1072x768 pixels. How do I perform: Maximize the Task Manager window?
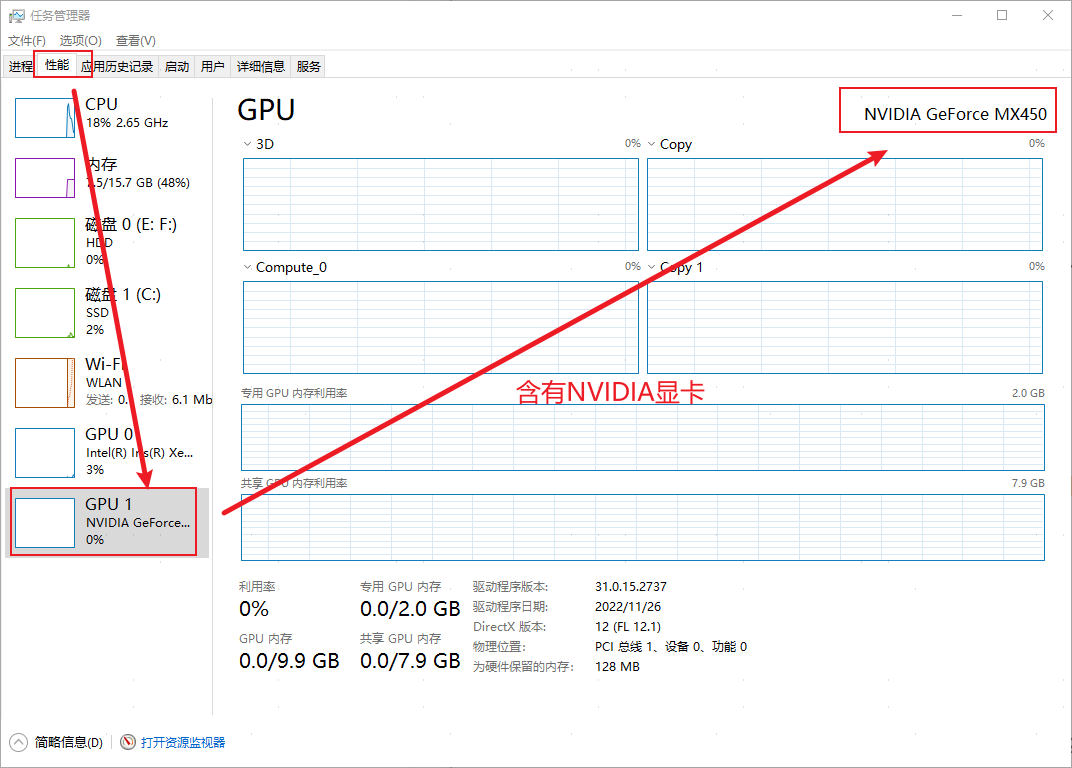pos(1002,15)
